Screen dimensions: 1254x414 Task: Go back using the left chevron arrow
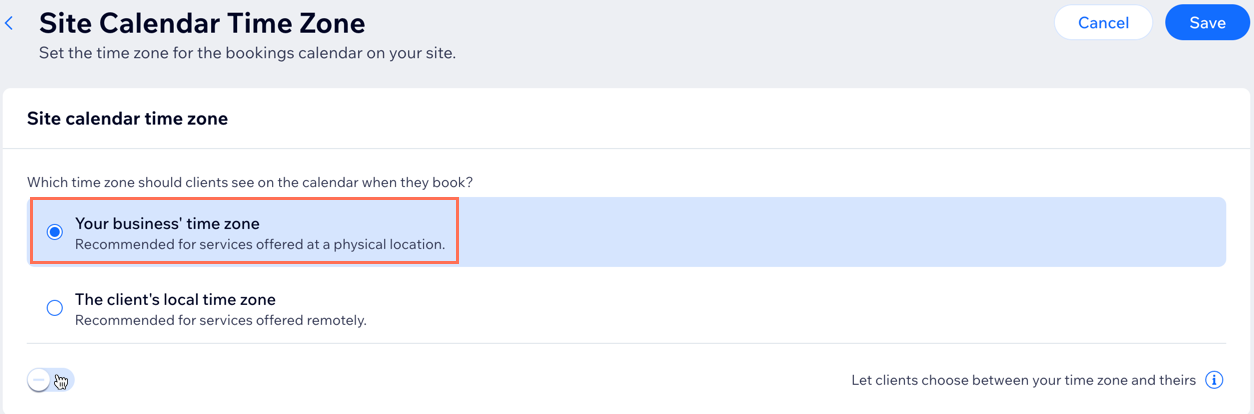click(x=9, y=23)
